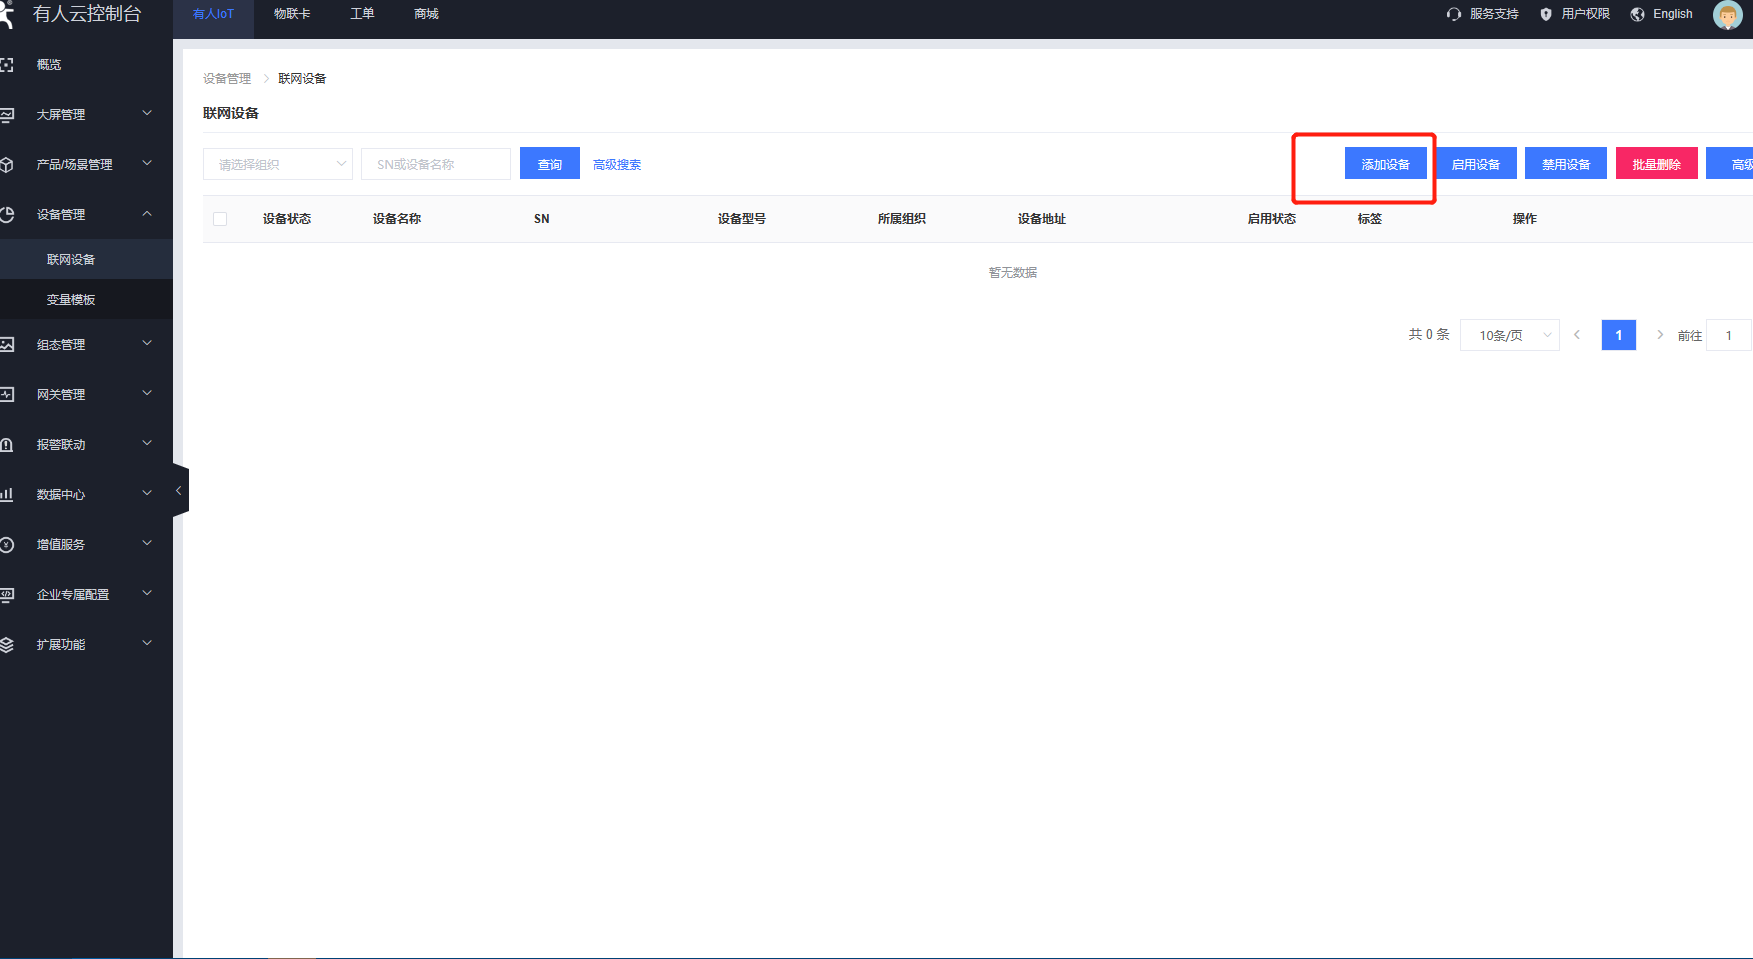Click the sidebar collapse arrow handle

click(x=179, y=491)
